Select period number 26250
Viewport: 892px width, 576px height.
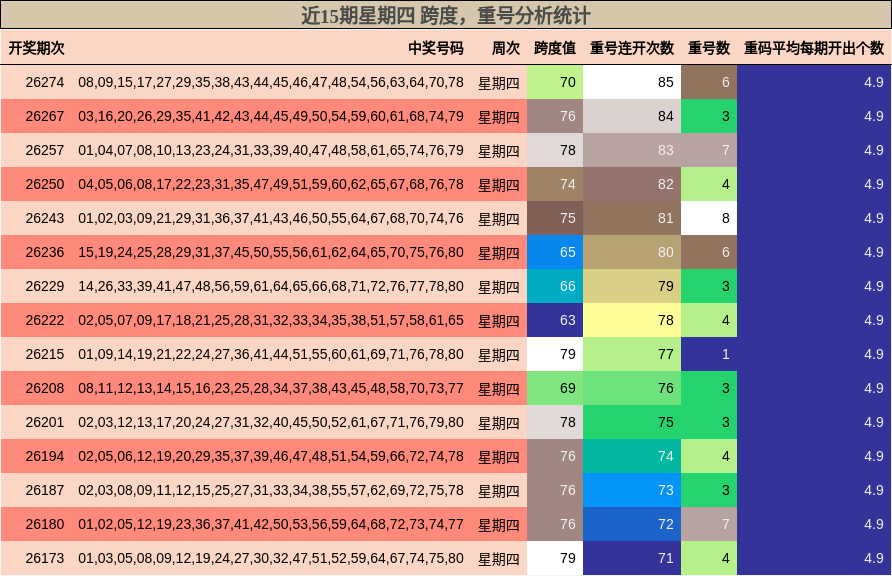(45, 184)
